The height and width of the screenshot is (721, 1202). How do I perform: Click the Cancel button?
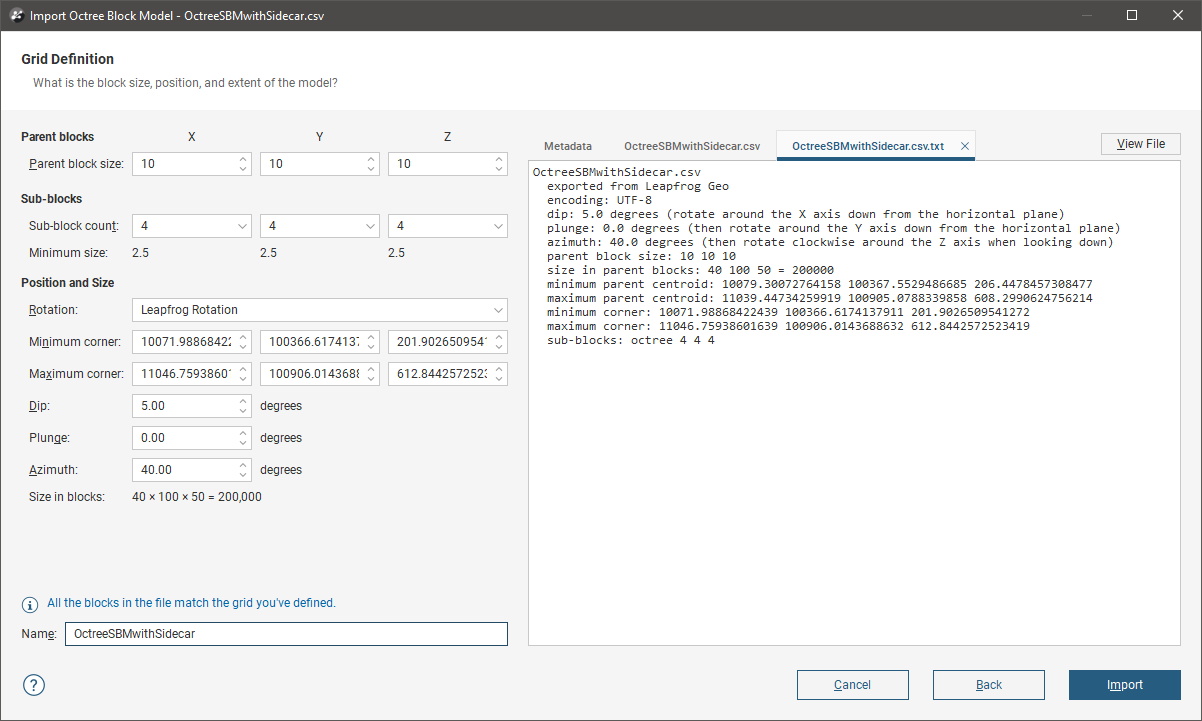tap(853, 685)
